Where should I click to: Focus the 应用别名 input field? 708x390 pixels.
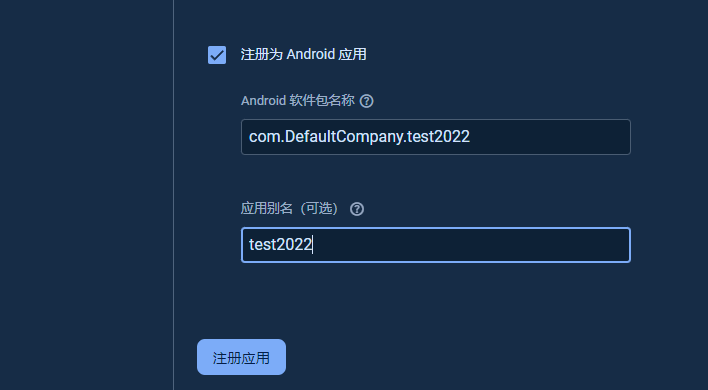click(436, 245)
